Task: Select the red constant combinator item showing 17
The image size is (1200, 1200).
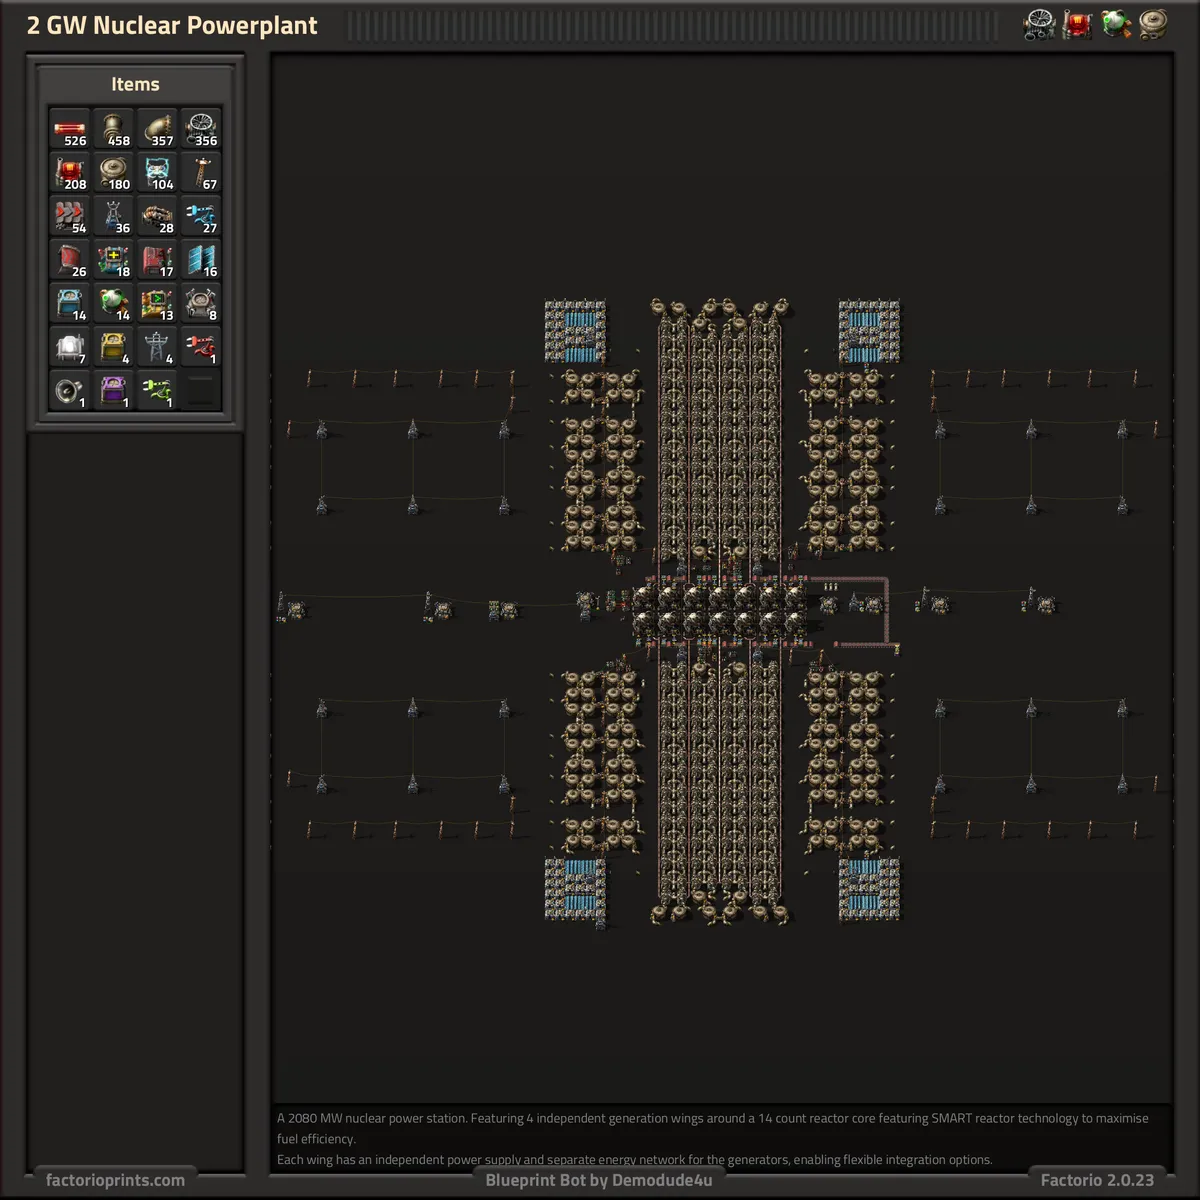Action: point(157,260)
